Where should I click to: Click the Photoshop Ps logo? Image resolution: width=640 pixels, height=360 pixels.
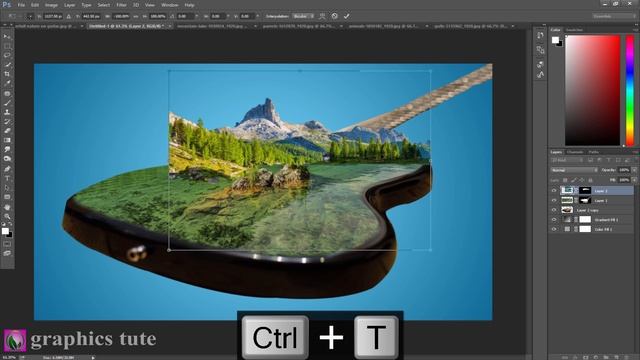7,5
